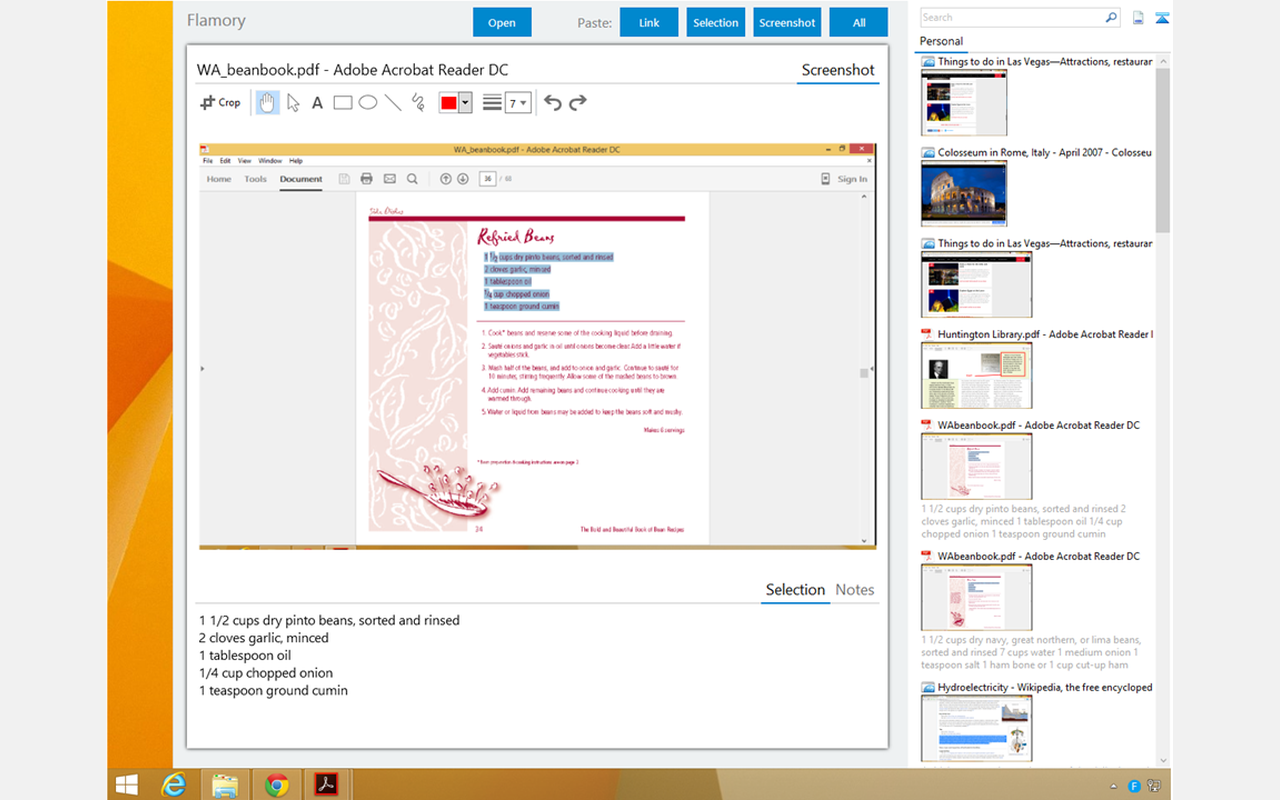Open Google Chrome from the taskbar
The image size is (1280, 800).
[x=277, y=785]
